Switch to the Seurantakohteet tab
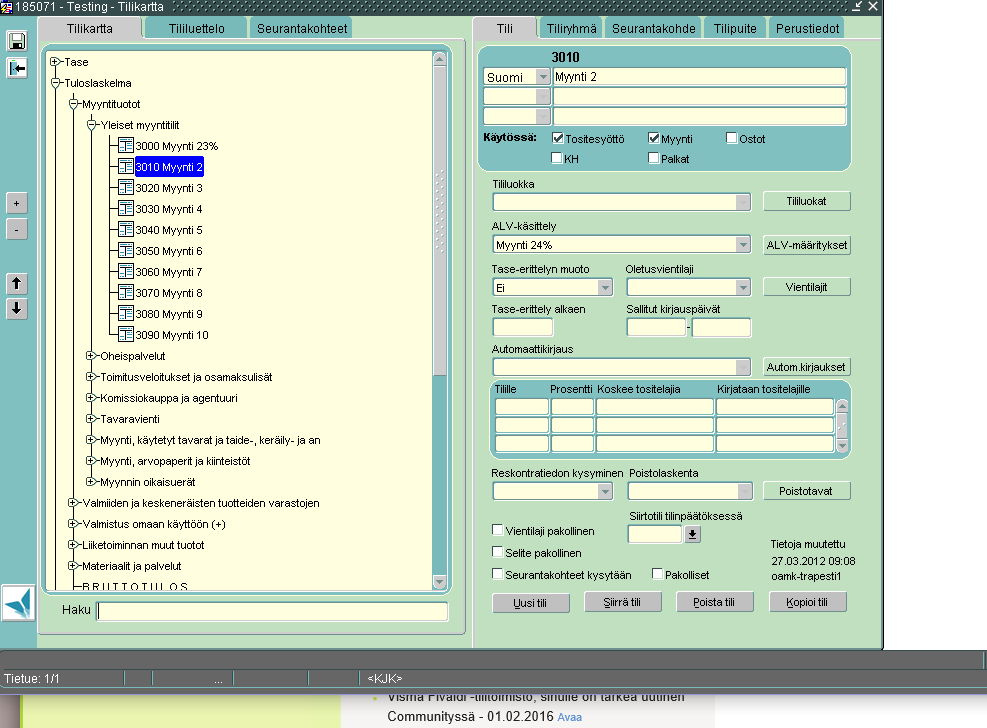The image size is (987, 728). 302,29
